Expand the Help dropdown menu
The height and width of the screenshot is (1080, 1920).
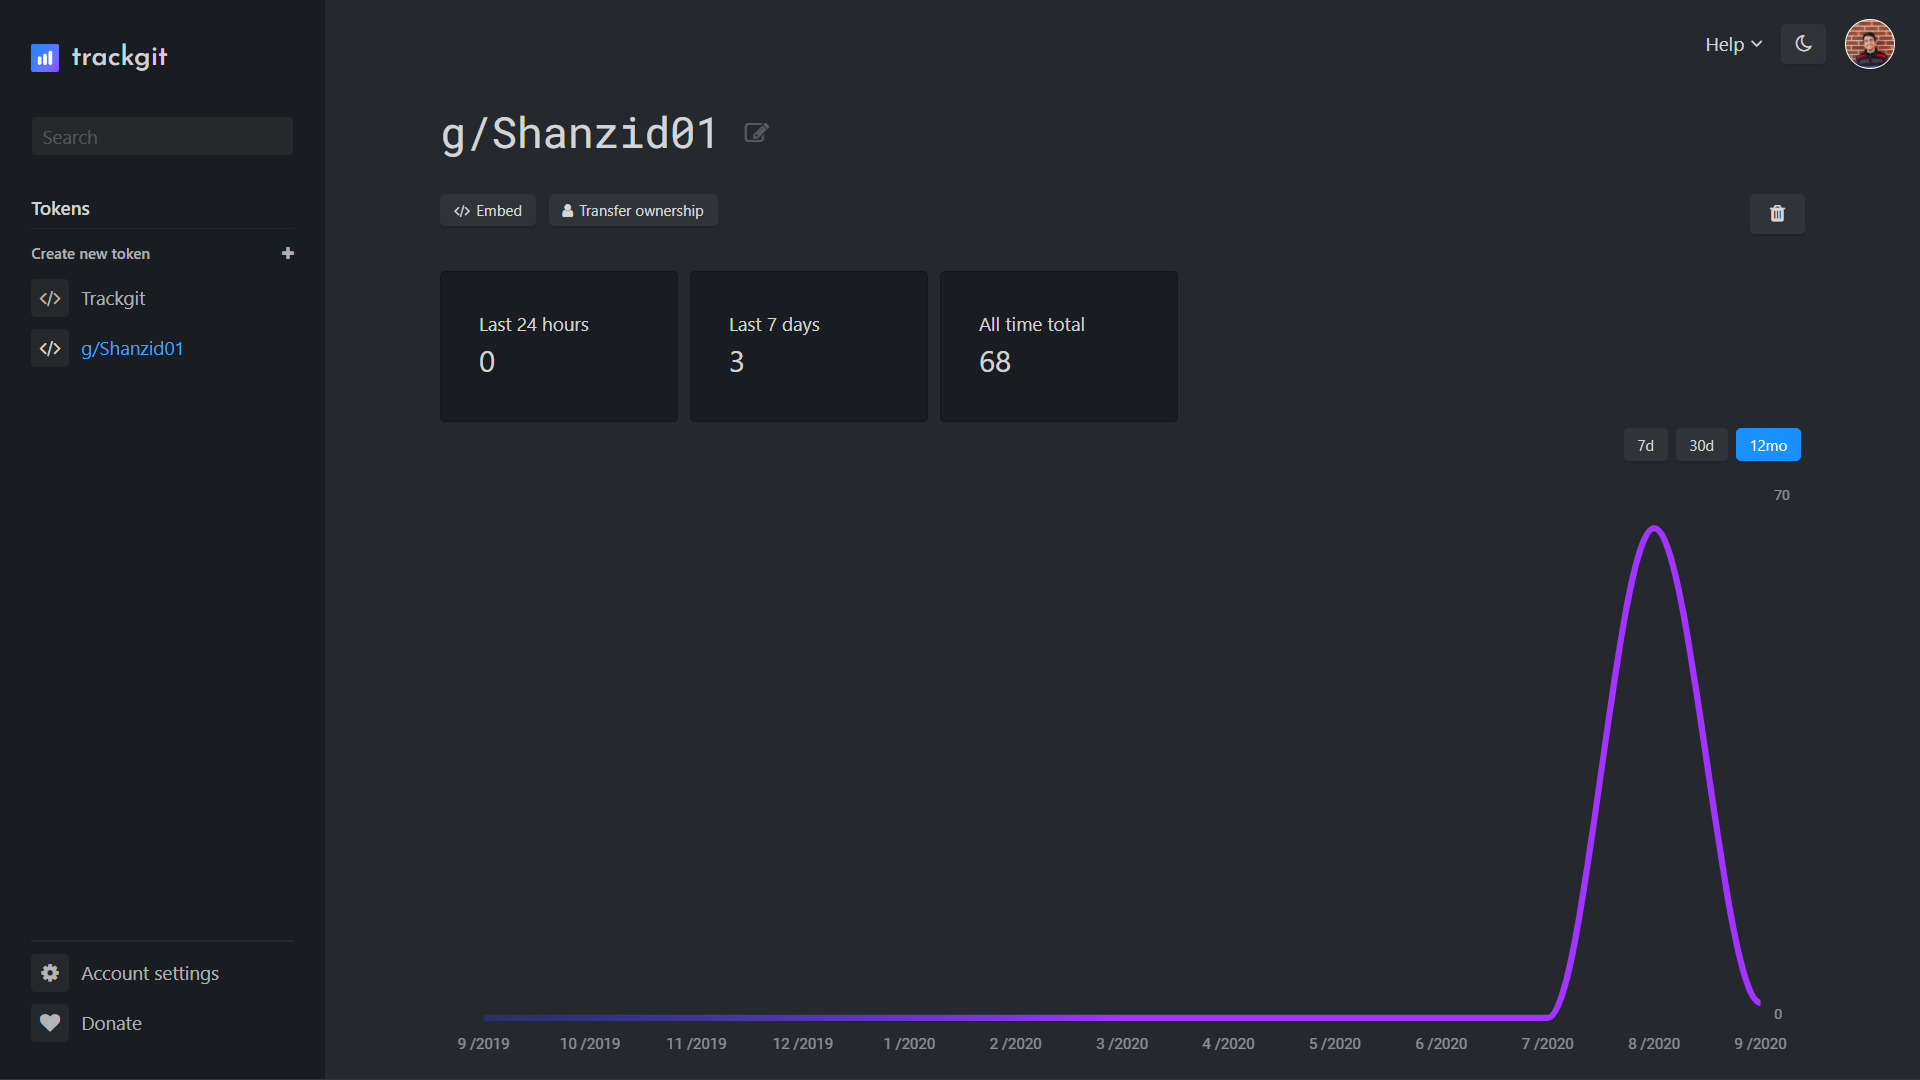point(1733,45)
